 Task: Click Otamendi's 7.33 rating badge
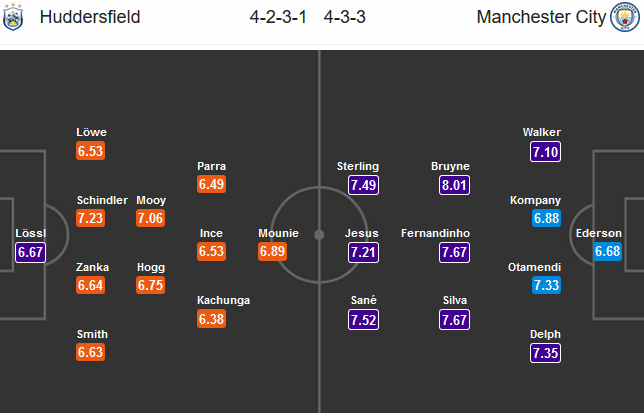[x=546, y=285]
